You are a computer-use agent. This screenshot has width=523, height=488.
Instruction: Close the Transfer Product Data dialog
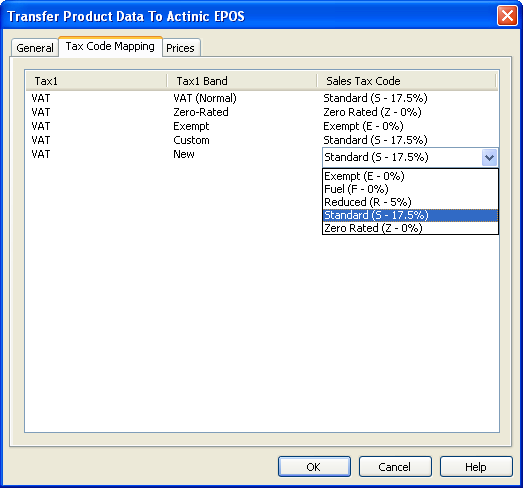pyautogui.click(x=507, y=16)
